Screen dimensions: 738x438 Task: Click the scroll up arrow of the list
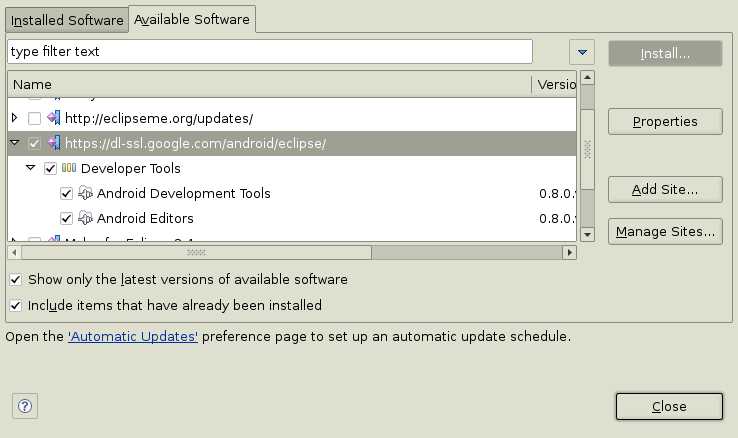pos(587,78)
